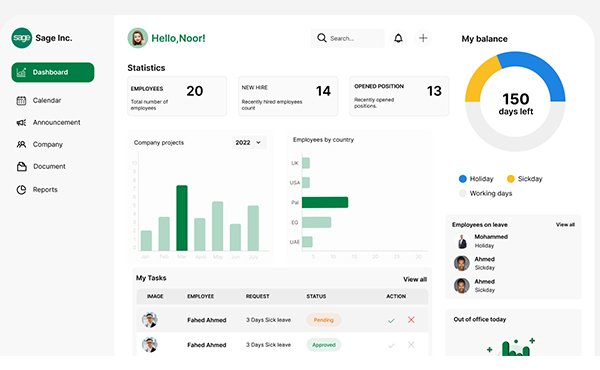Click the Reports pie chart icon
Image resolution: width=600 pixels, height=370 pixels.
pos(21,189)
